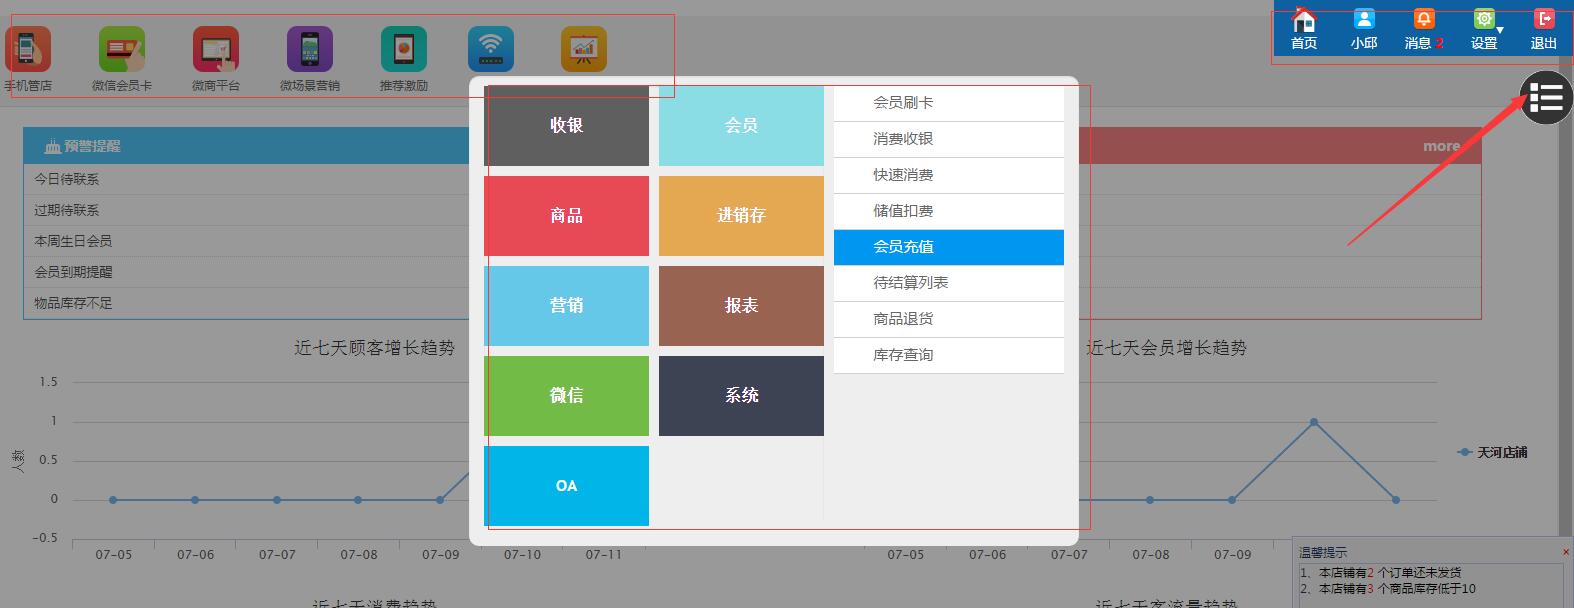Choose highlighted 会员充值 entry
The height and width of the screenshot is (608, 1574).
tap(949, 247)
